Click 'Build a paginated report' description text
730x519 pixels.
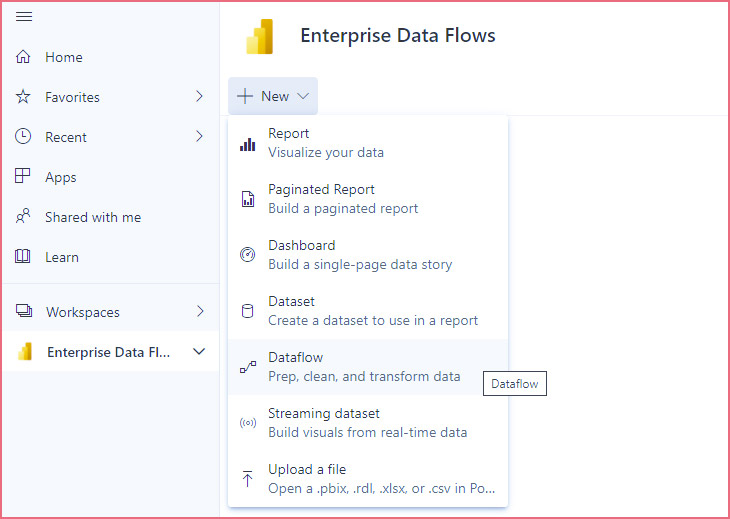click(x=343, y=209)
